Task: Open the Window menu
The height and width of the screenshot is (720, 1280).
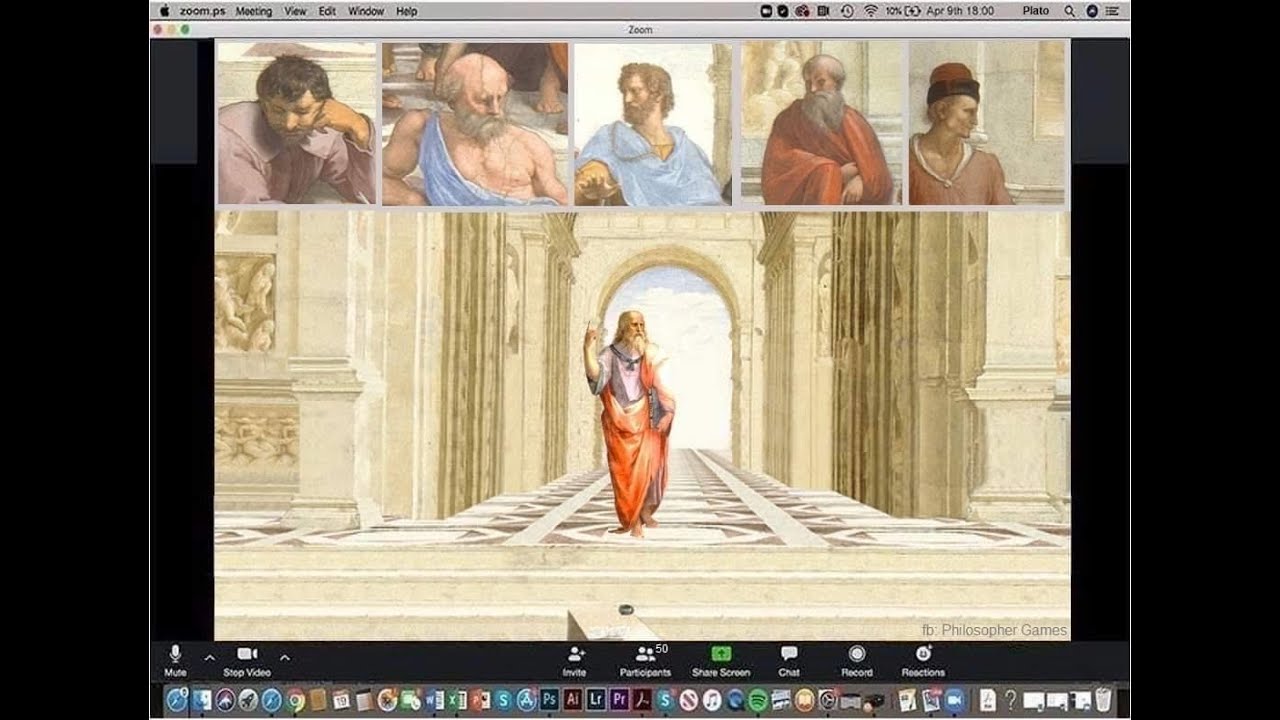Action: [x=366, y=11]
